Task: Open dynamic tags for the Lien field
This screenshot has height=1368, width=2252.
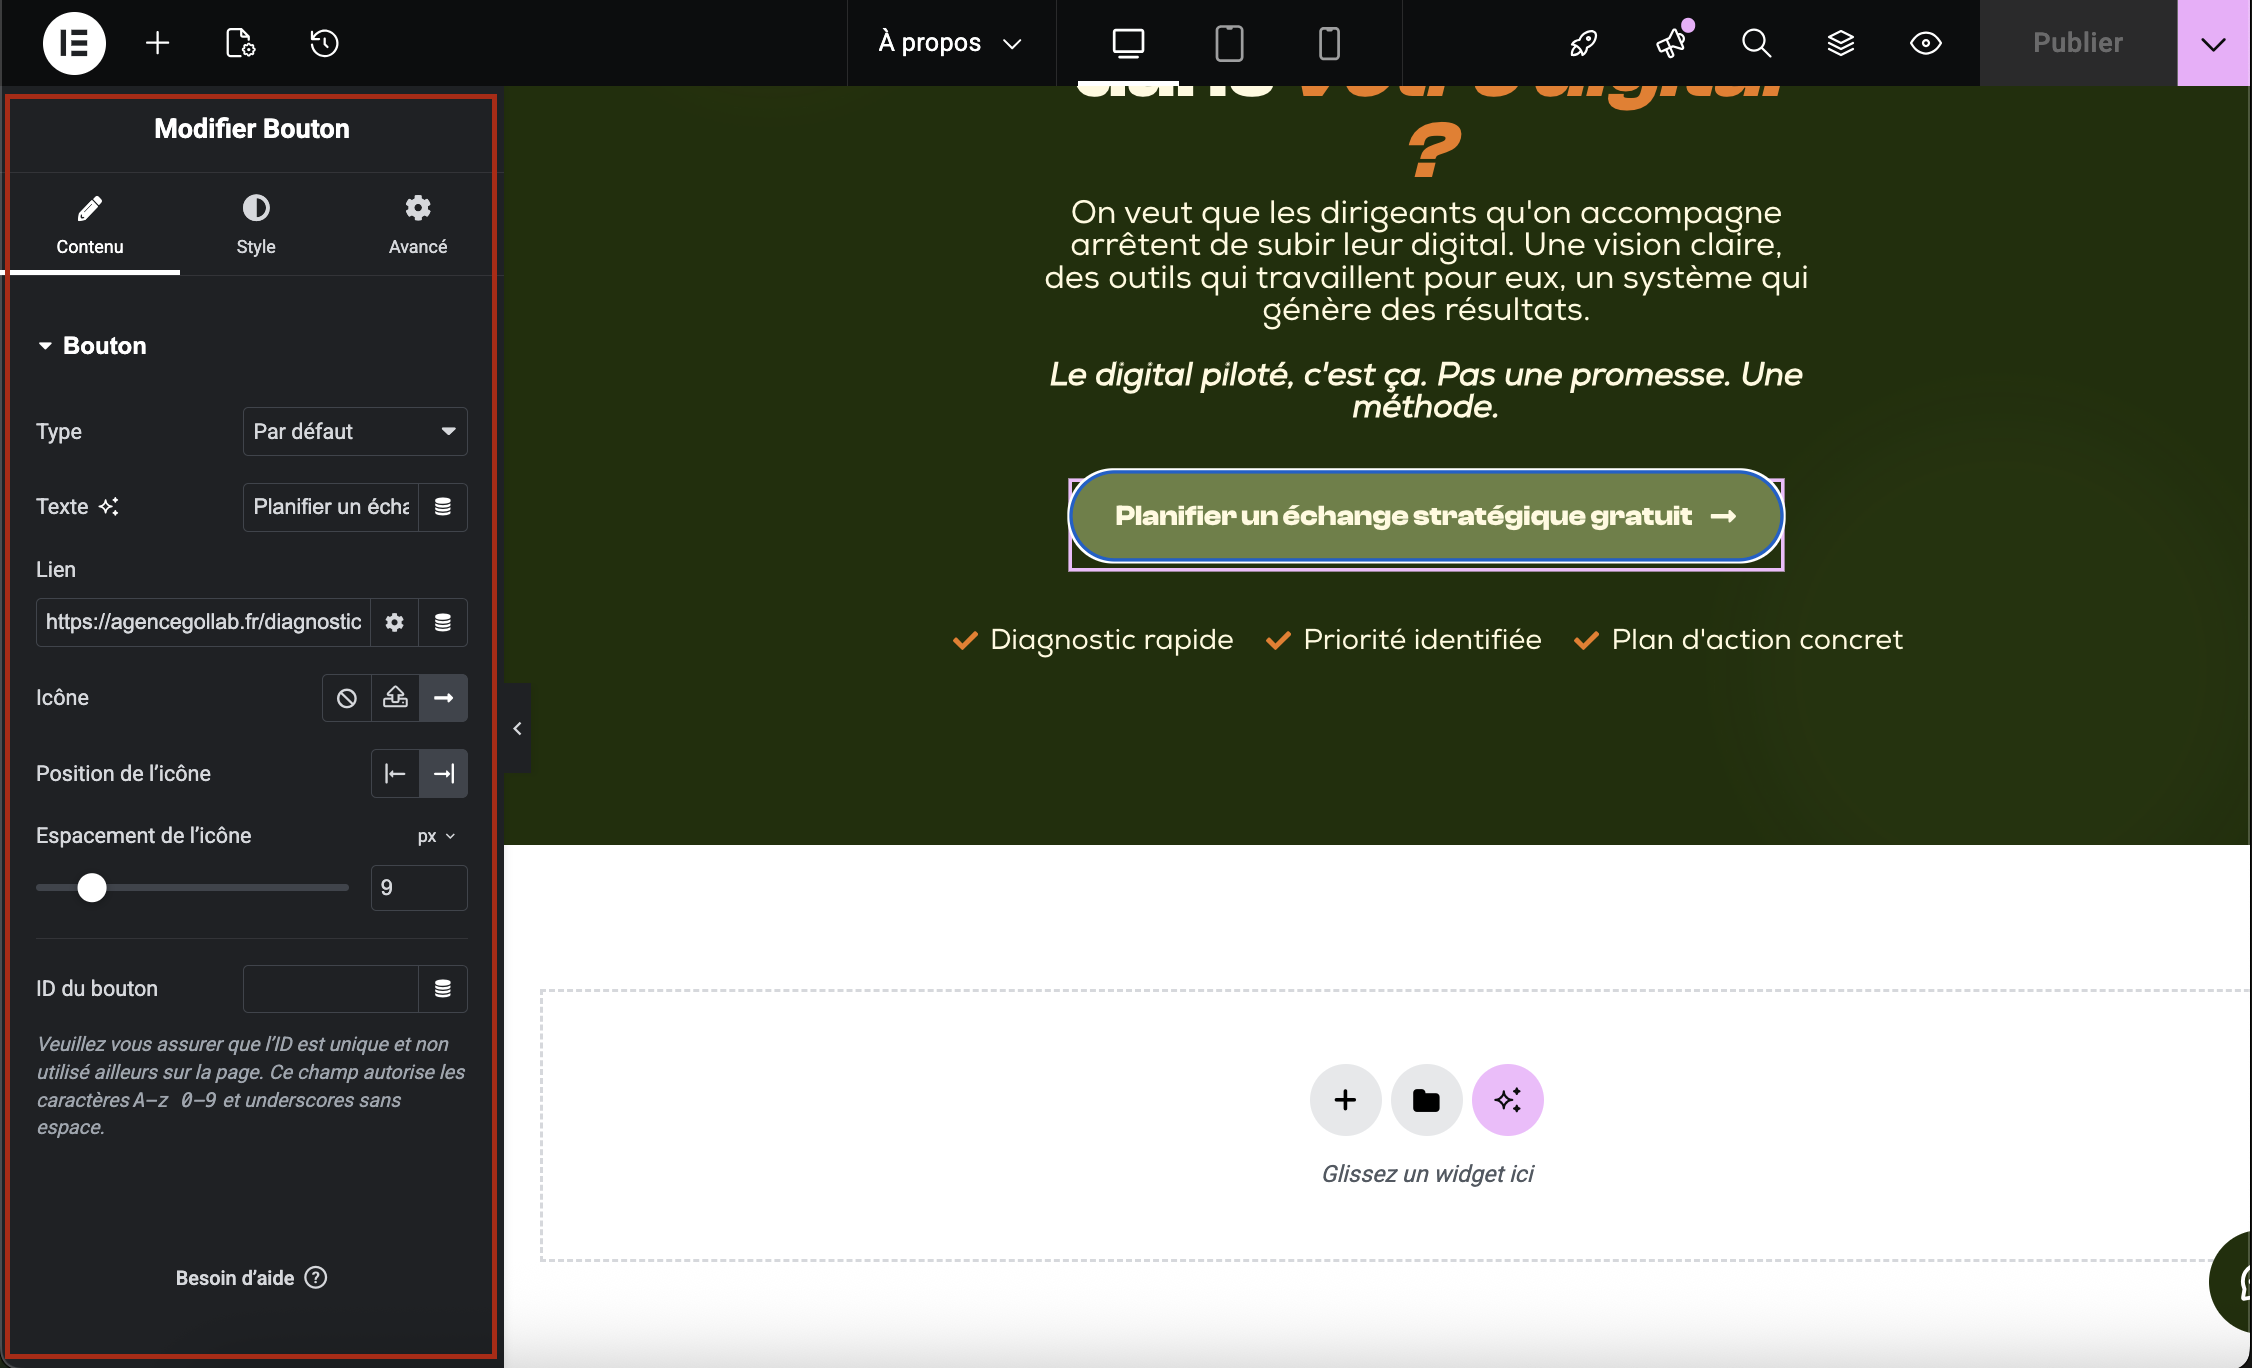Action: (x=443, y=622)
